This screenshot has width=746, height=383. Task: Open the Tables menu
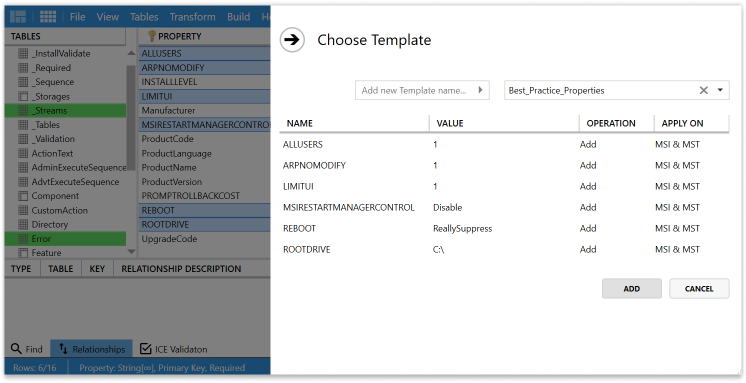click(x=144, y=17)
